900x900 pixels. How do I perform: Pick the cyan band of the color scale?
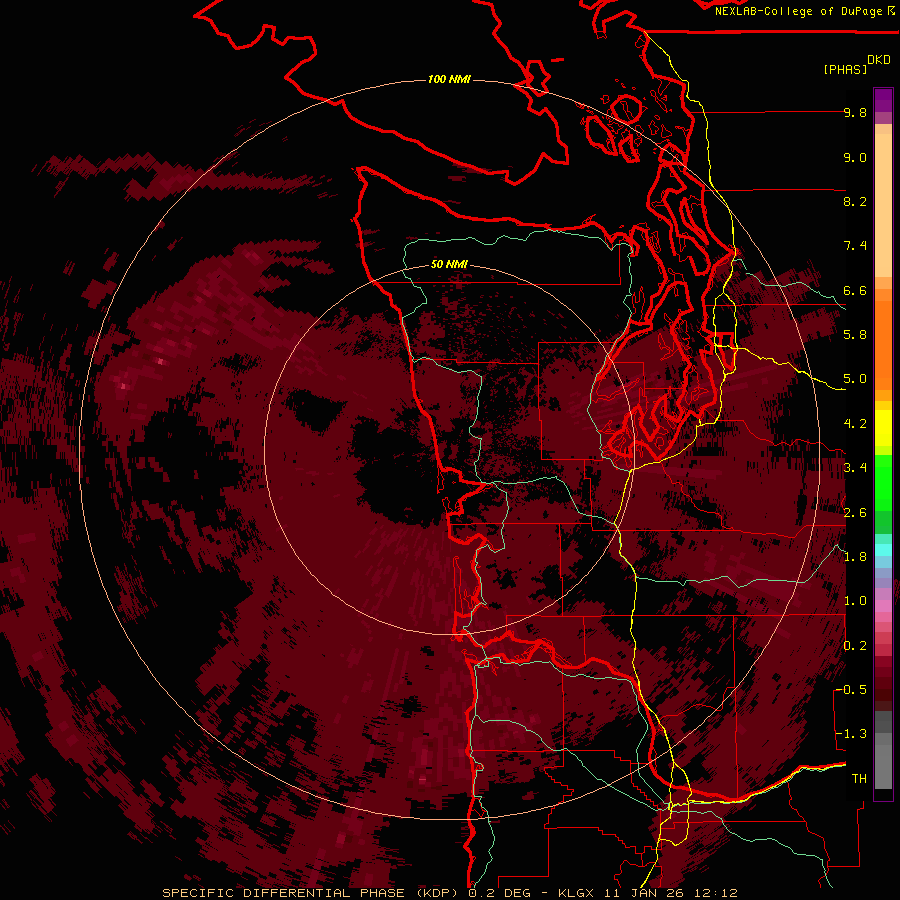click(x=883, y=550)
